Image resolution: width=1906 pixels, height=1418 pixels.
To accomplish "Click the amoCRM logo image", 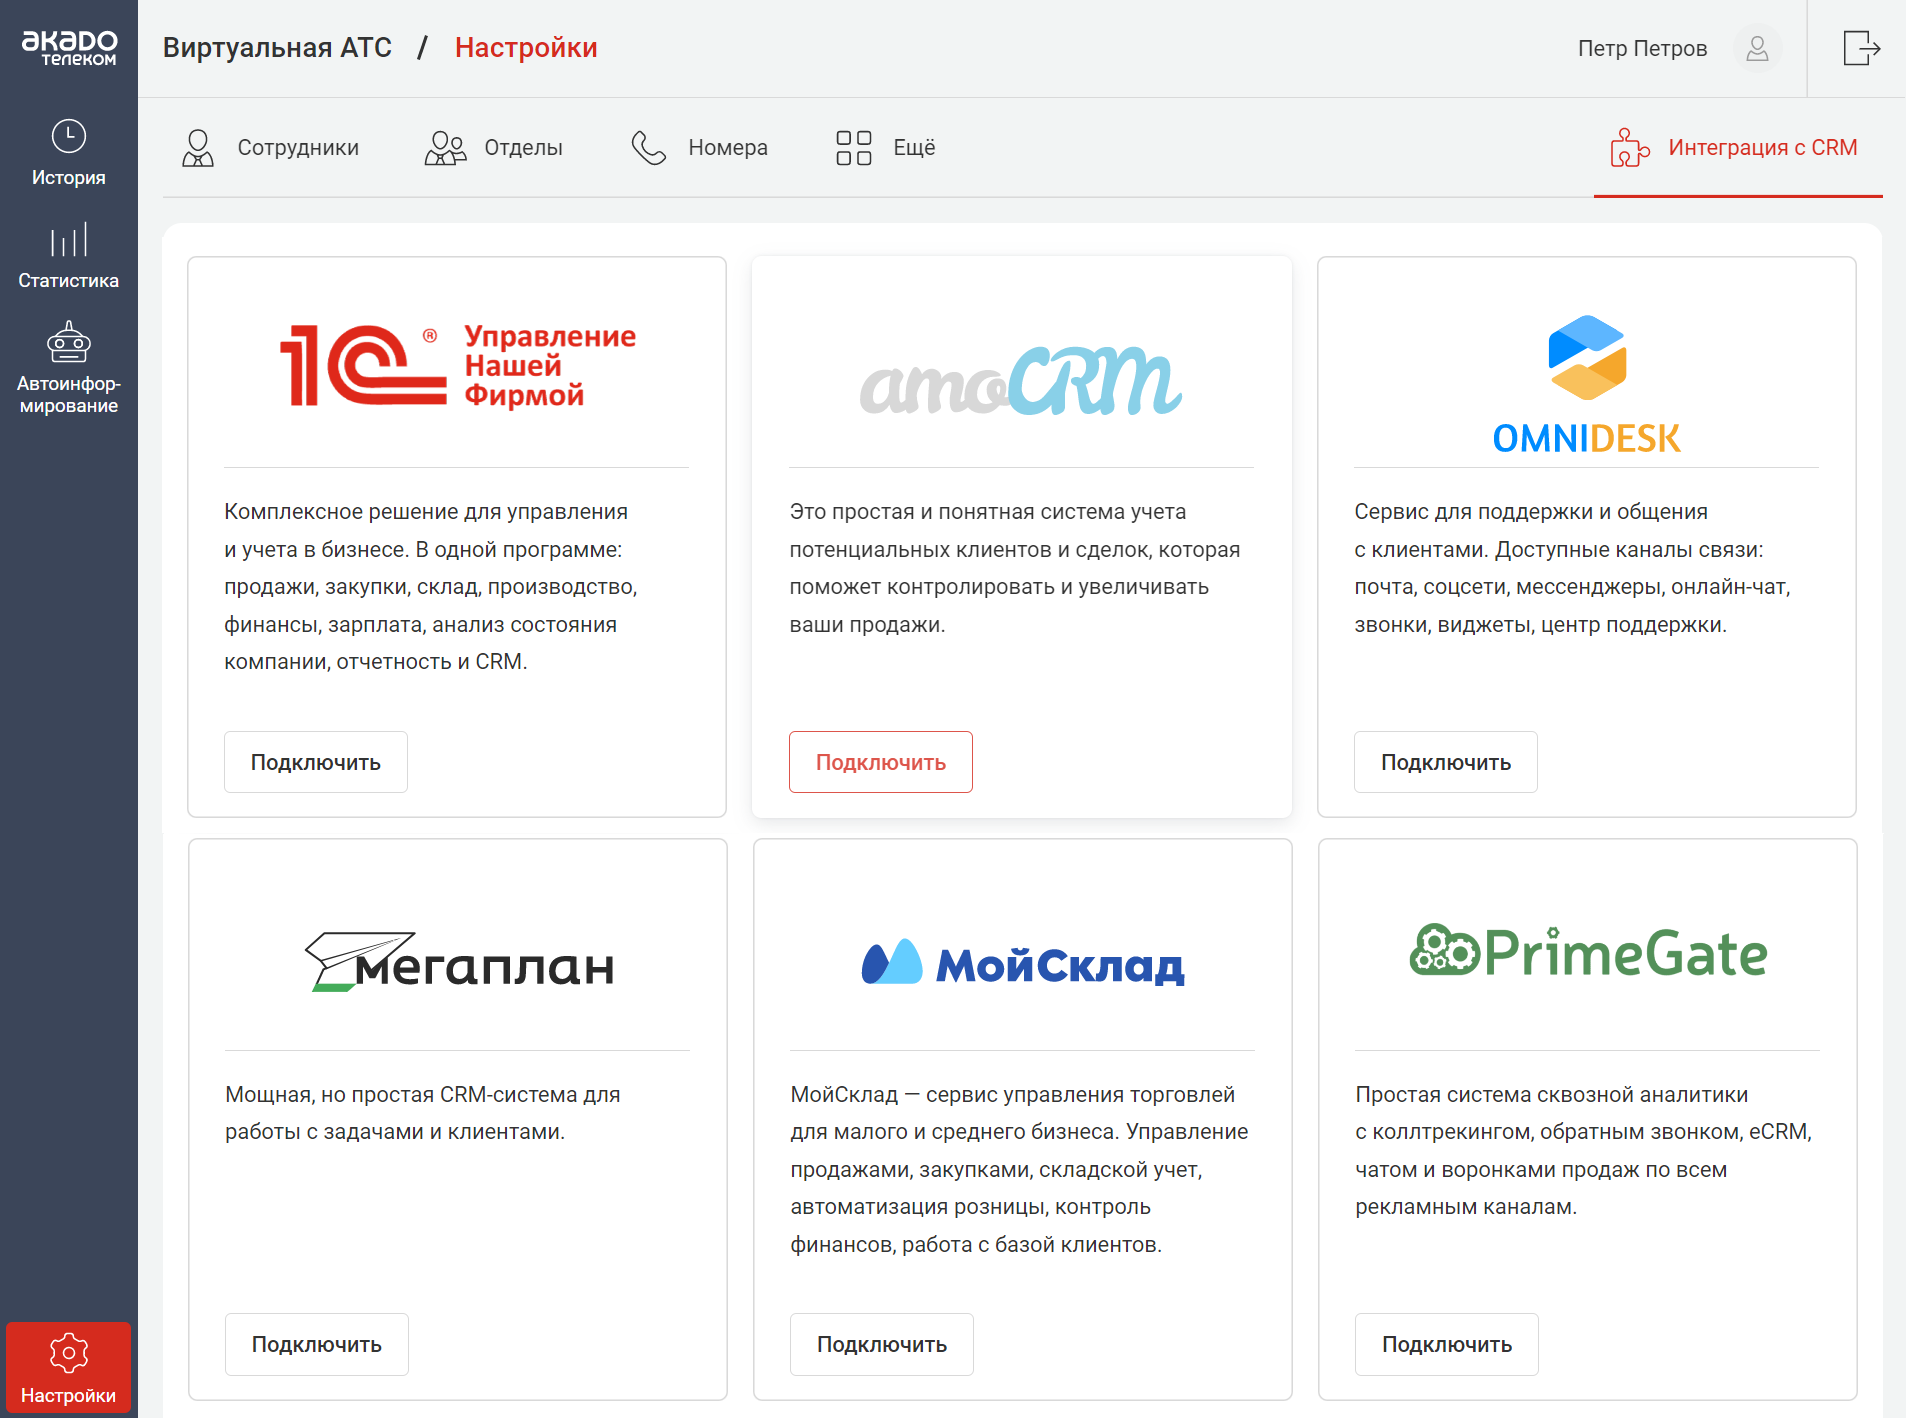I will (x=1021, y=381).
